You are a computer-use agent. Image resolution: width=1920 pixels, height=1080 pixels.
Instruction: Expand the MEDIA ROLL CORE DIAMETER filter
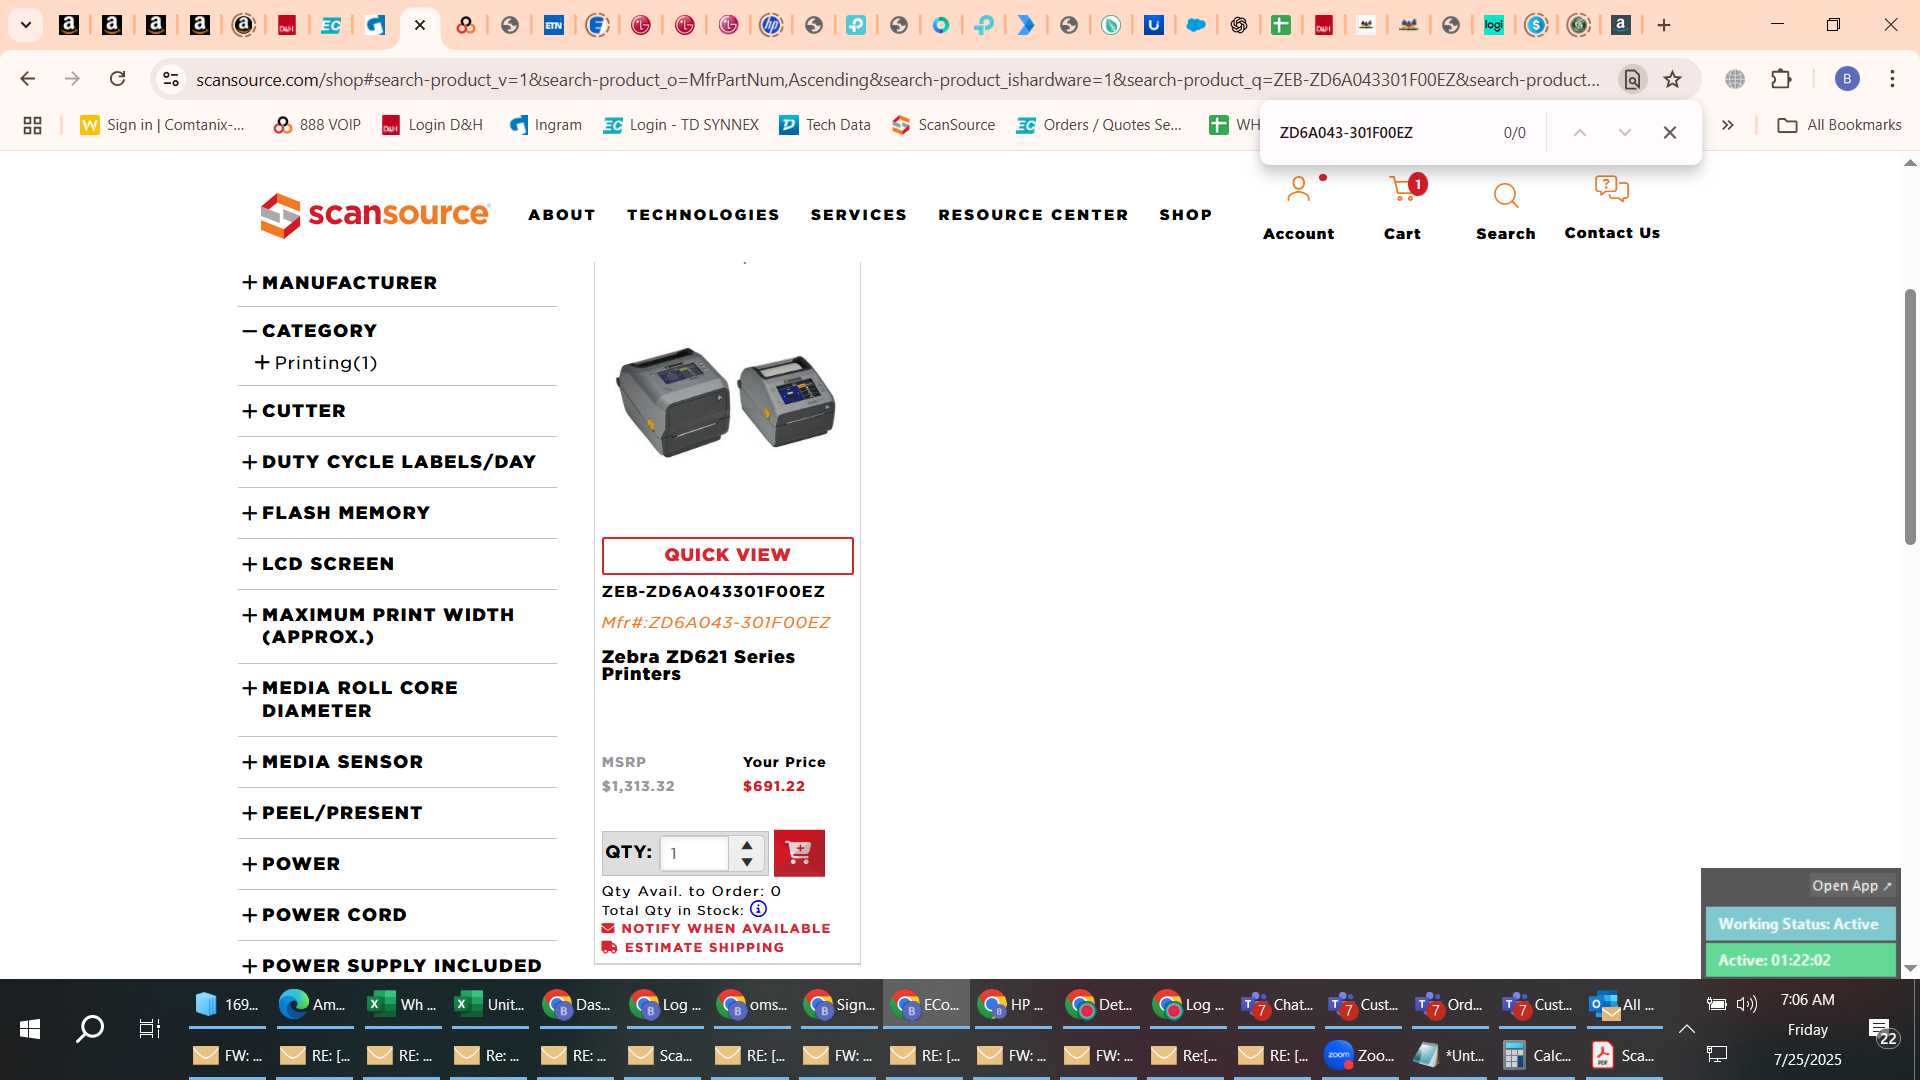350,699
